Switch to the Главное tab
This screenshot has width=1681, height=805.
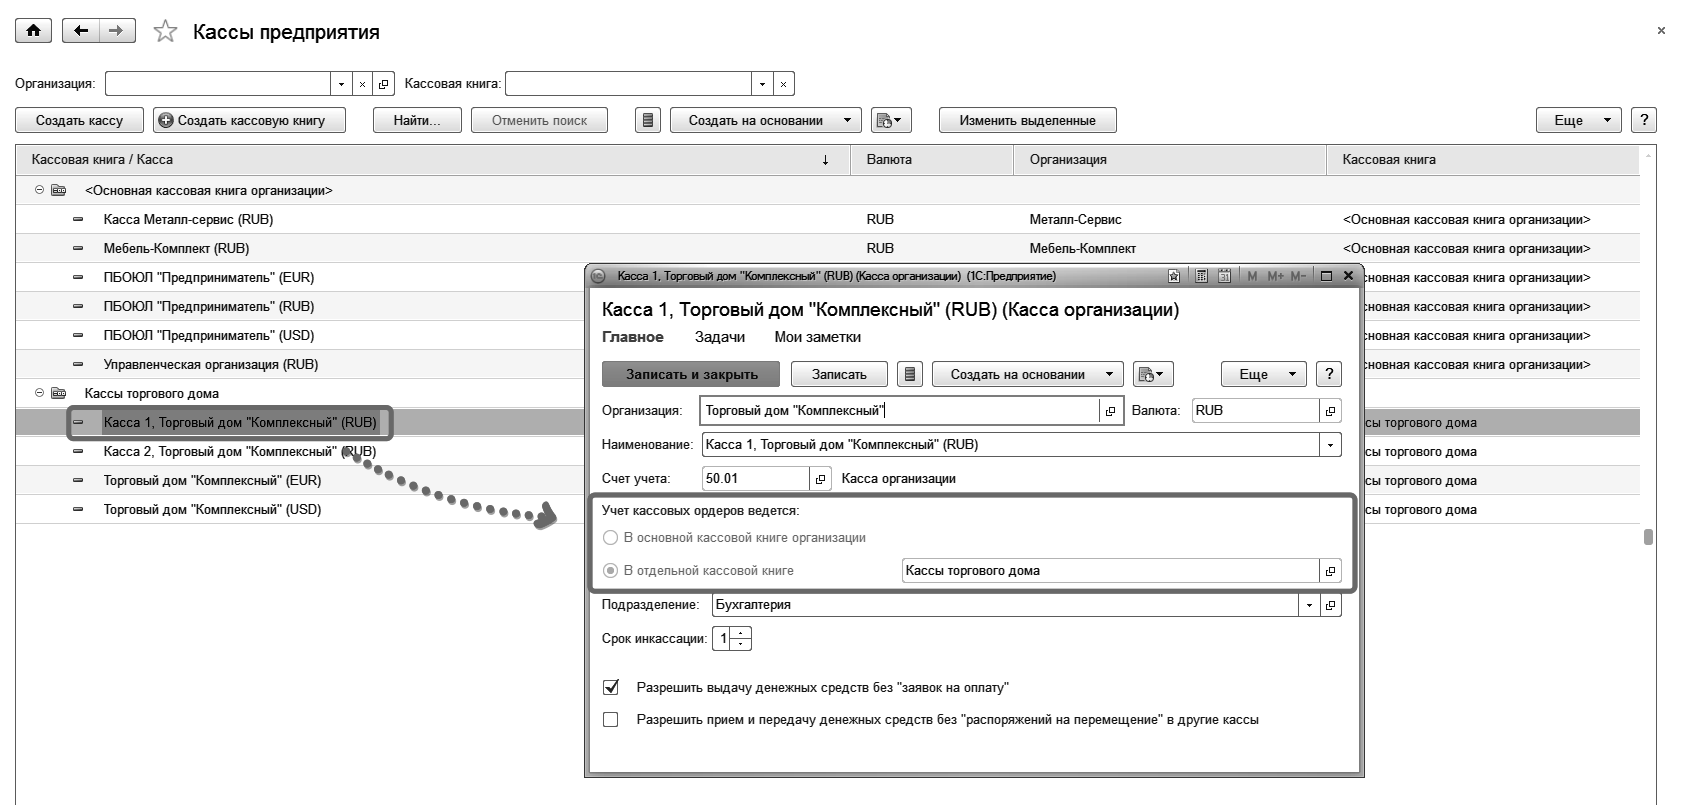[633, 338]
